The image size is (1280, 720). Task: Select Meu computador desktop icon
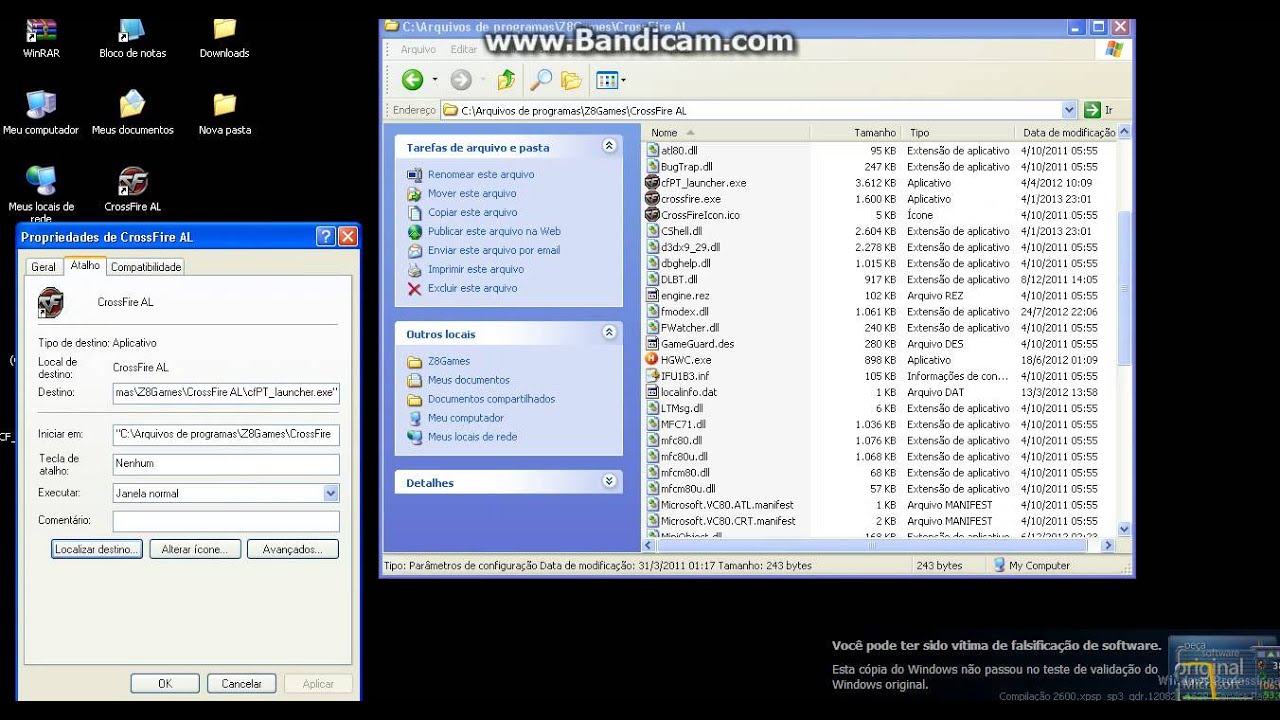pos(41,113)
